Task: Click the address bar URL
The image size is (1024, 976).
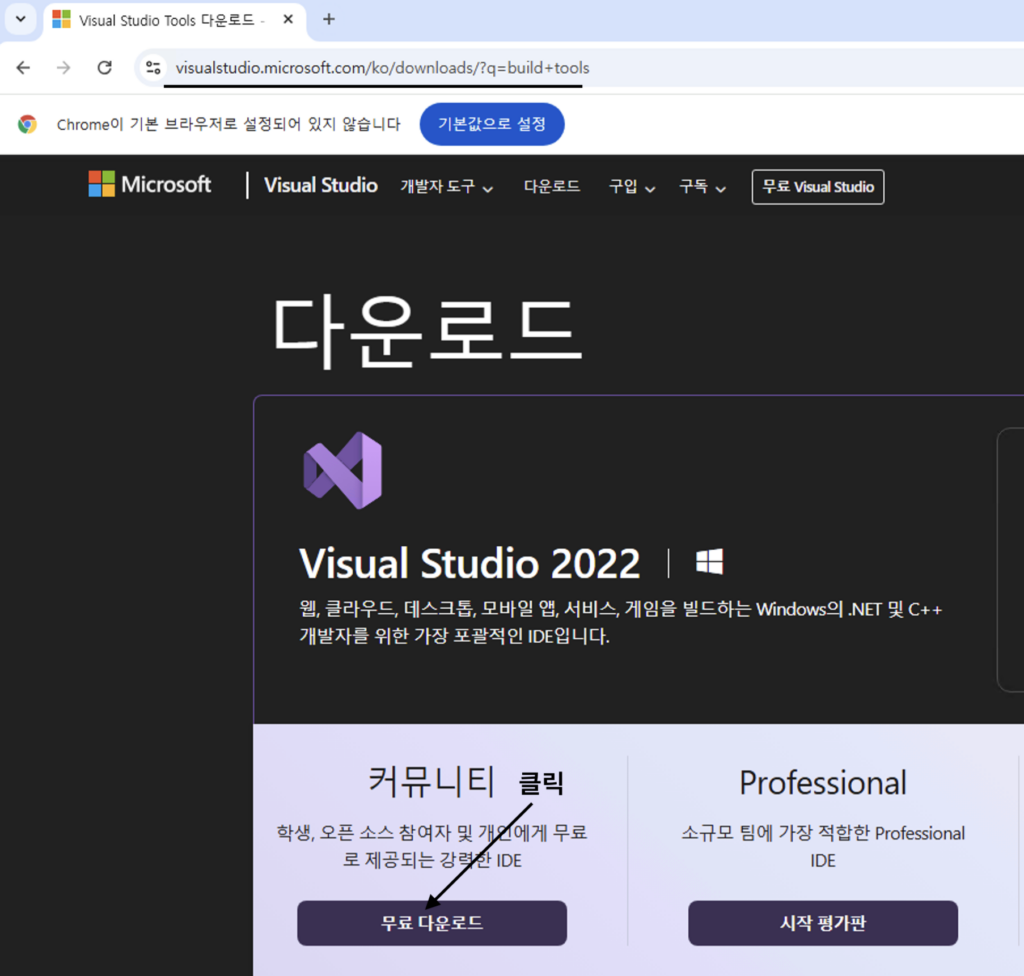Action: 382,68
